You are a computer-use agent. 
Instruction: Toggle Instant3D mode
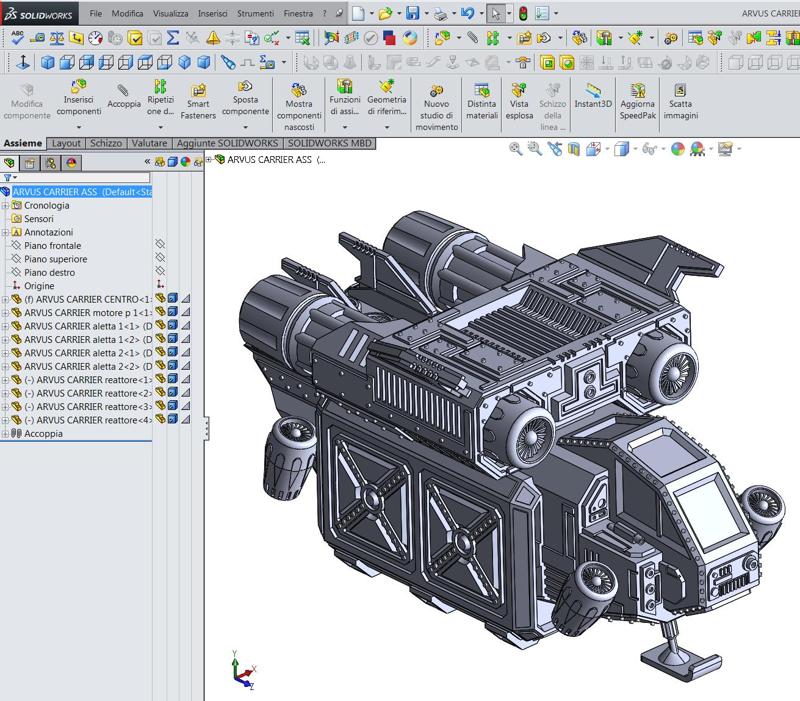pyautogui.click(x=593, y=97)
